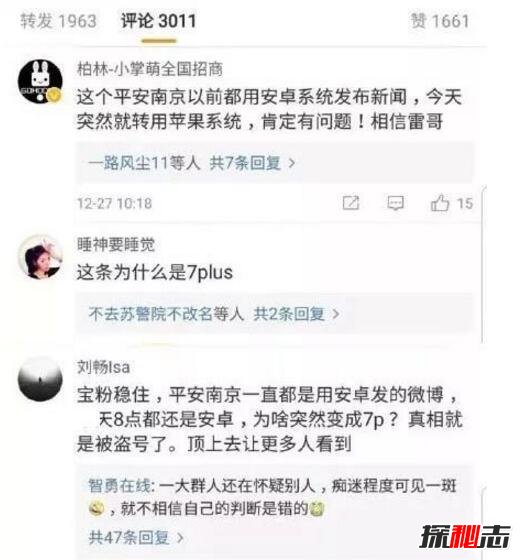Expand 共7条回复 replies
Image resolution: width=520 pixels, height=560 pixels.
point(252,163)
